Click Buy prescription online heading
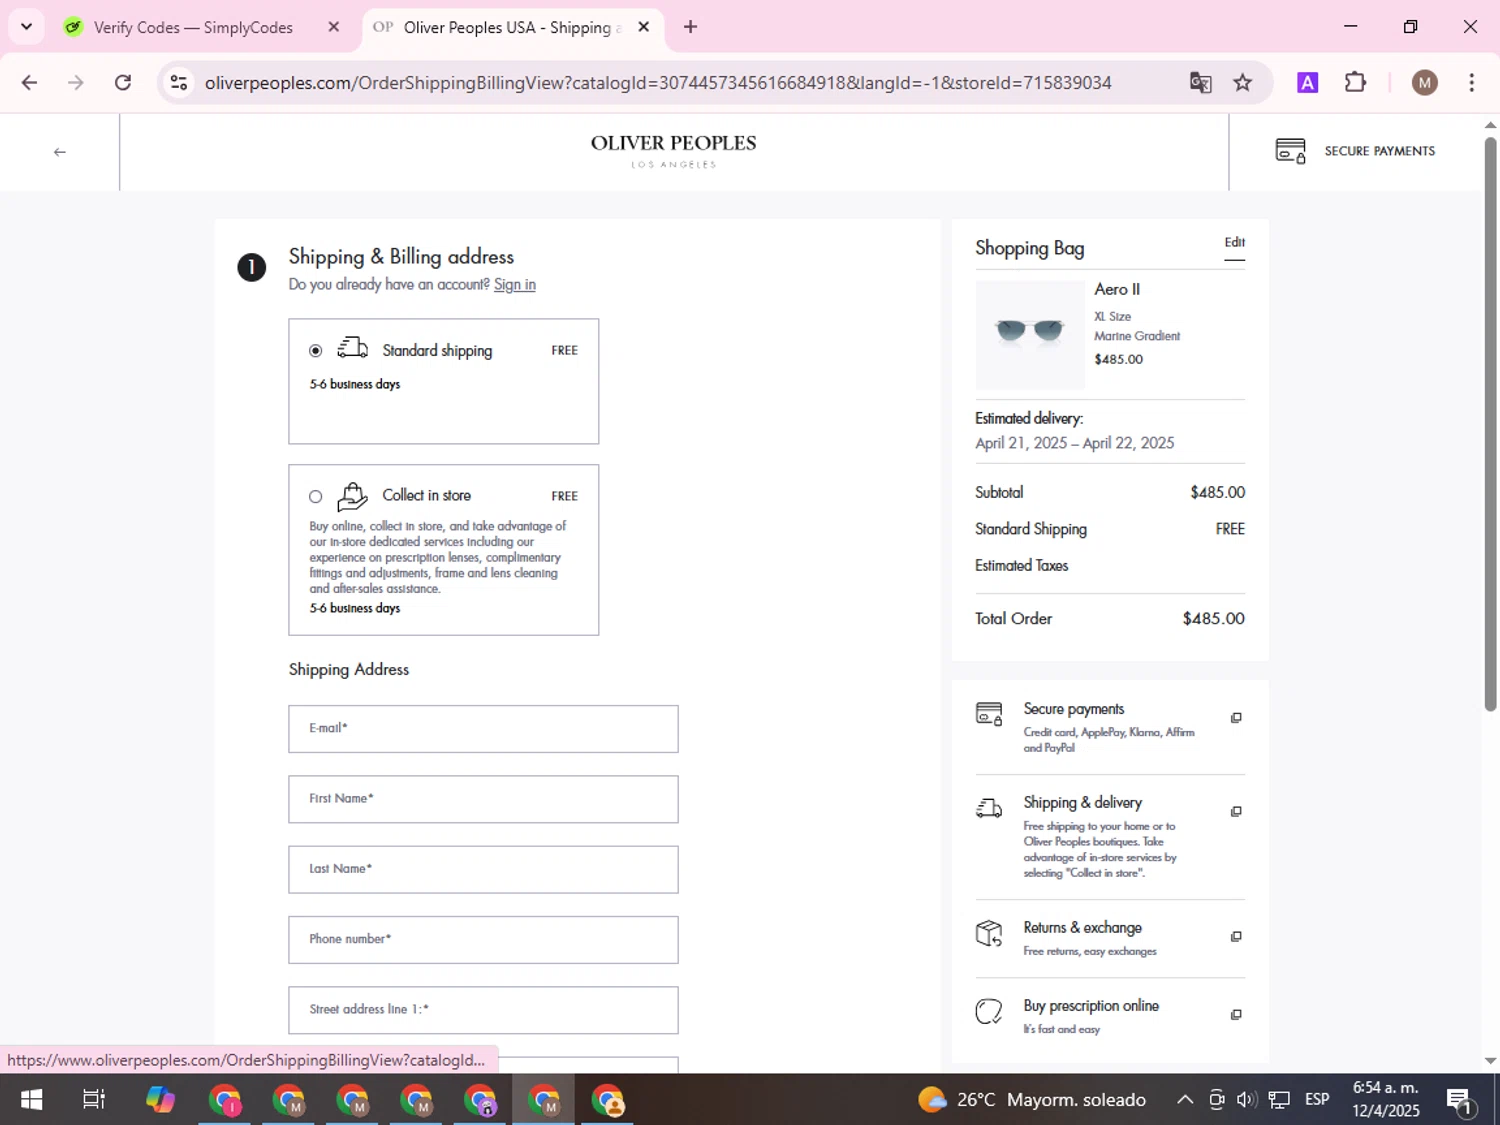 tap(1091, 1006)
